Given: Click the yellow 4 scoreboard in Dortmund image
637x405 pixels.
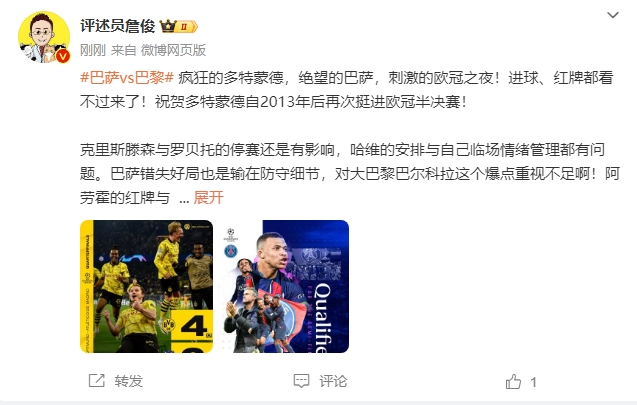Looking at the screenshot, I should click(x=192, y=326).
